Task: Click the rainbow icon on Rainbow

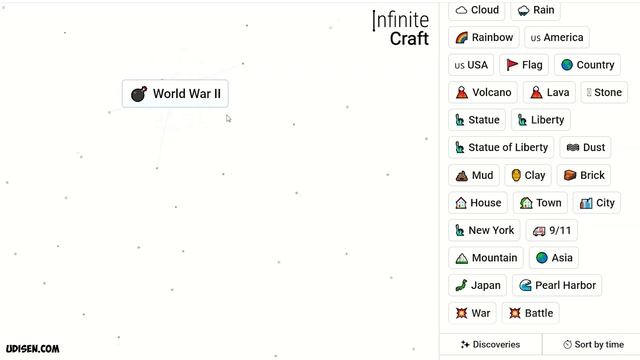Action: (x=462, y=38)
